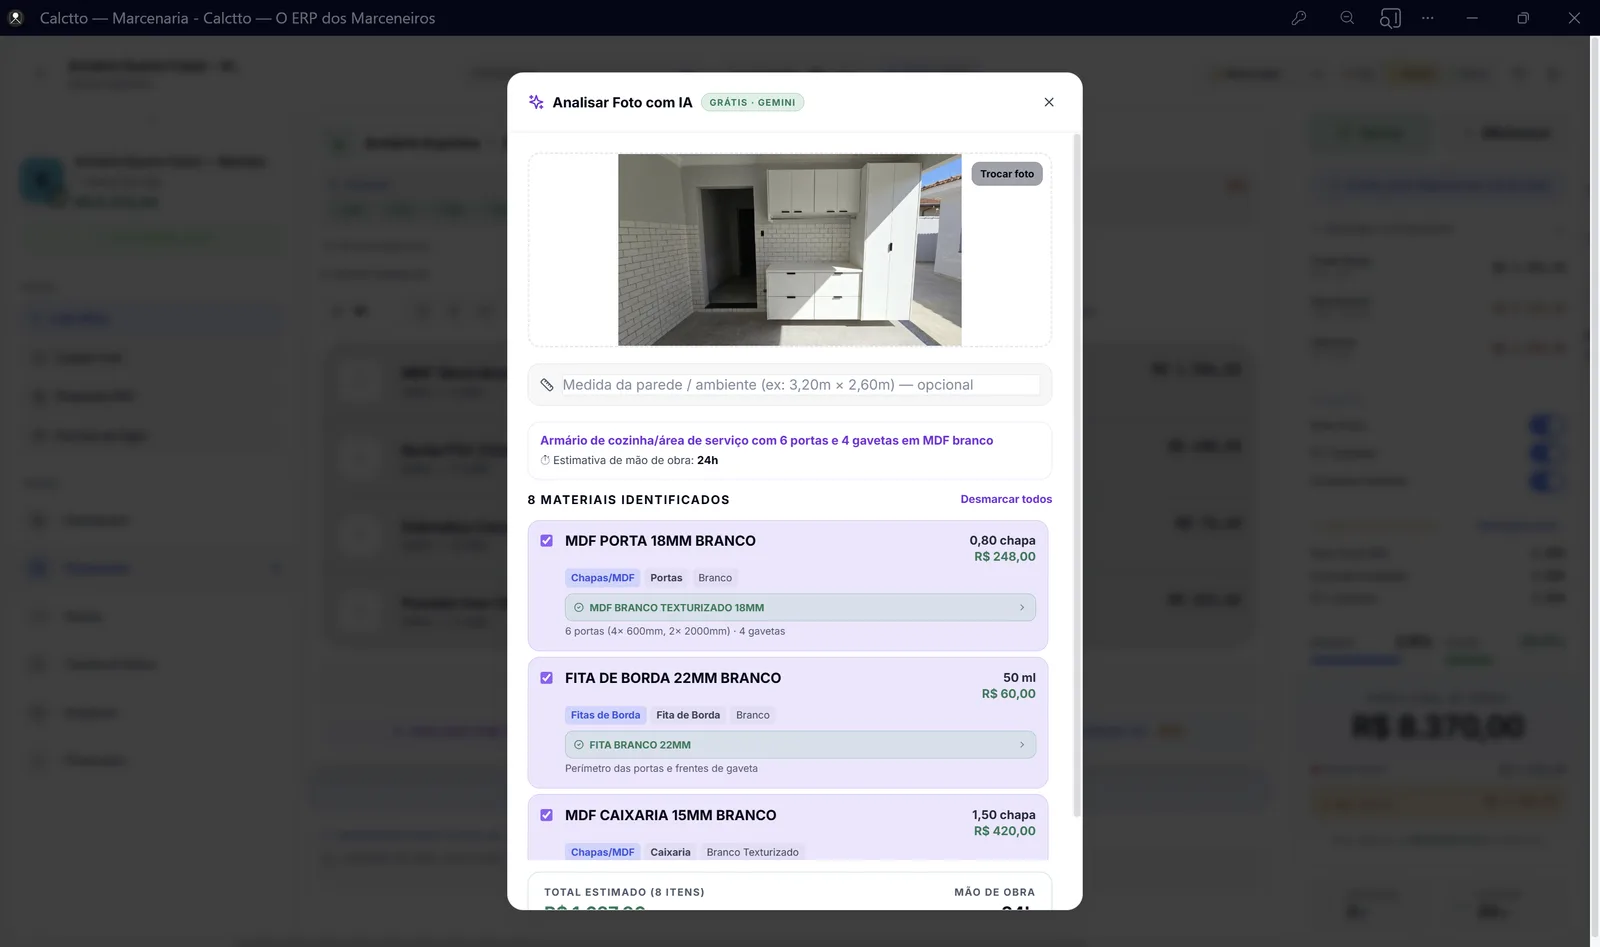
Task: Open the three-dot menu in title bar
Action: (1428, 18)
